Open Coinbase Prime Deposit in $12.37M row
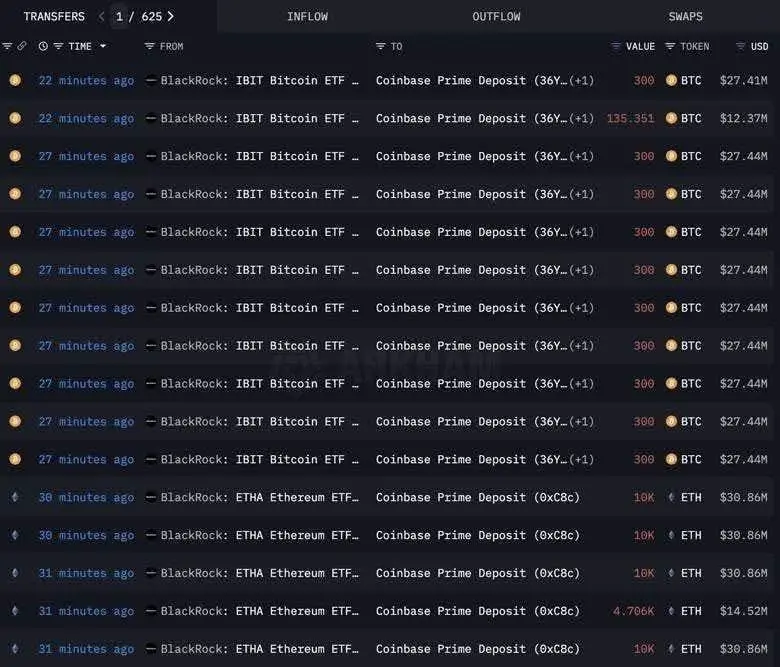This screenshot has height=667, width=780. tap(471, 118)
